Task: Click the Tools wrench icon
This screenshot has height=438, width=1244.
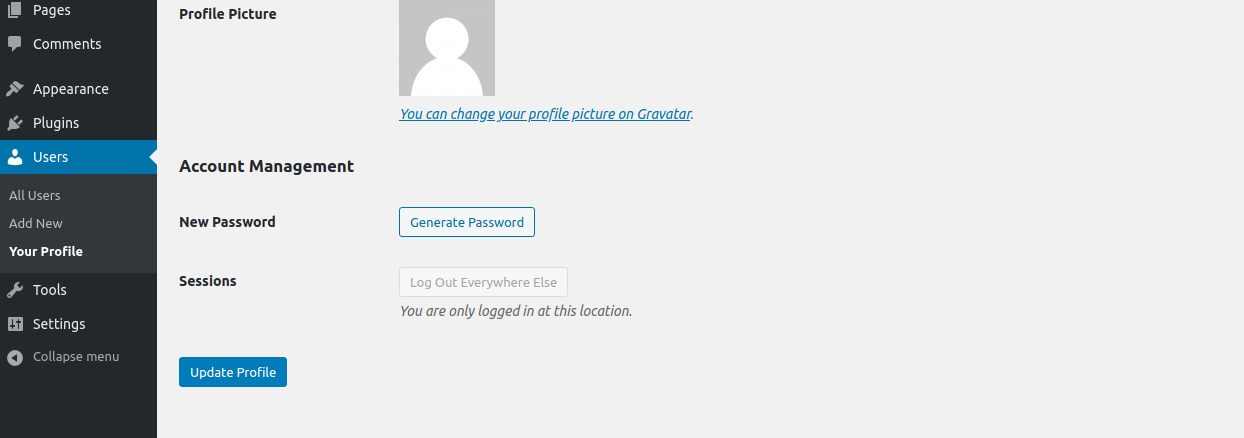Action: (x=15, y=290)
